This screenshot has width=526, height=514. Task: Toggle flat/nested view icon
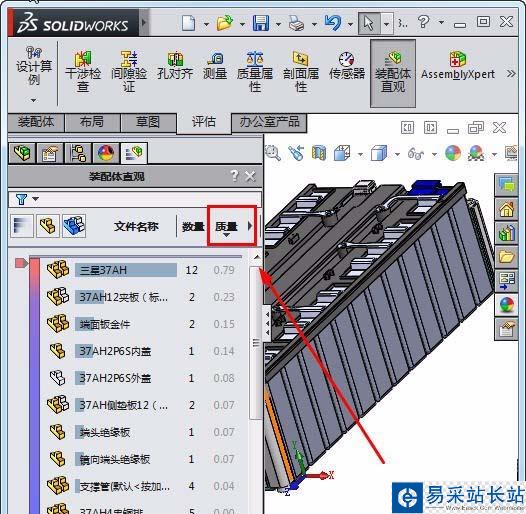(x=48, y=226)
